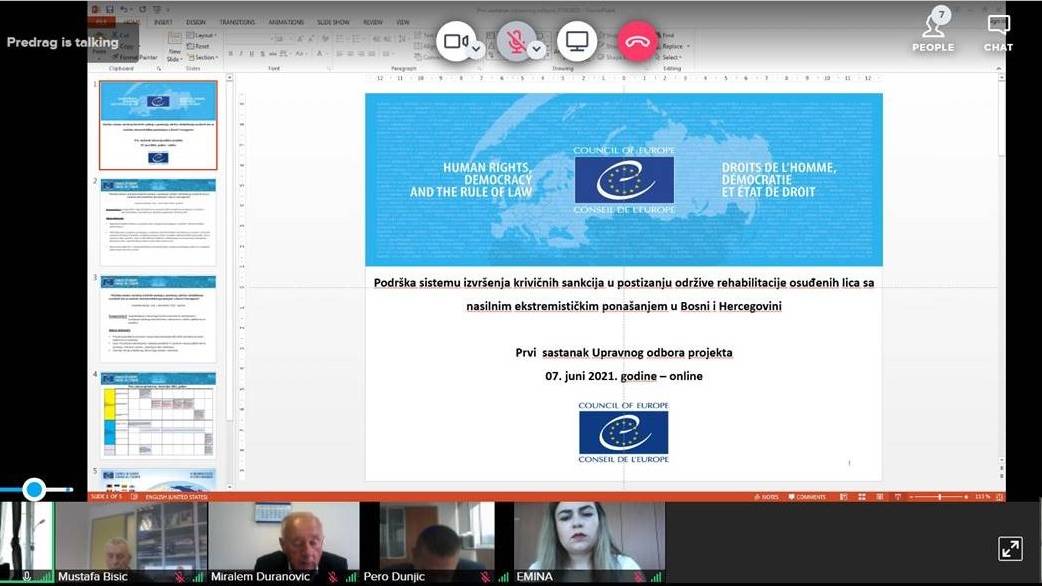Click the ENGLISH (UNITED STATES) language indicator

point(177,497)
